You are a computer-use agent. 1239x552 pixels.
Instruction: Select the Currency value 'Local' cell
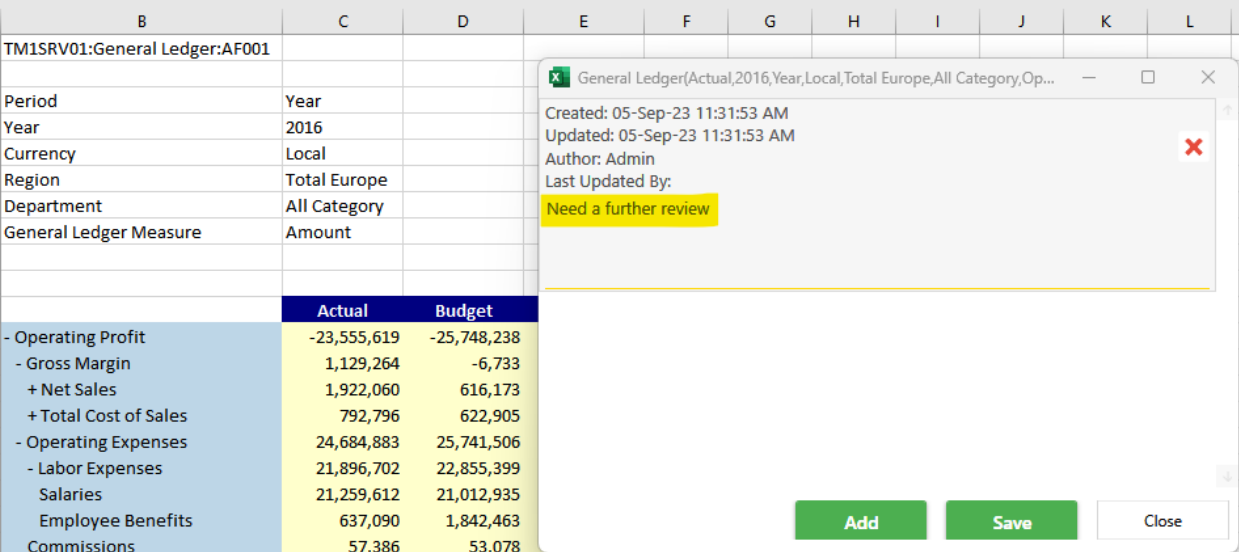[343, 153]
